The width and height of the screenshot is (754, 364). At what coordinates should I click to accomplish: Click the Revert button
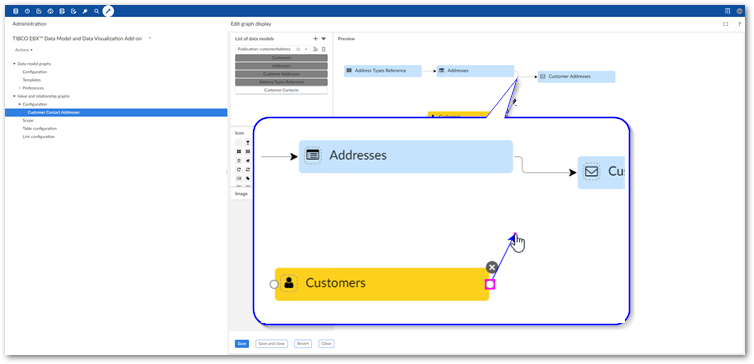(x=303, y=344)
